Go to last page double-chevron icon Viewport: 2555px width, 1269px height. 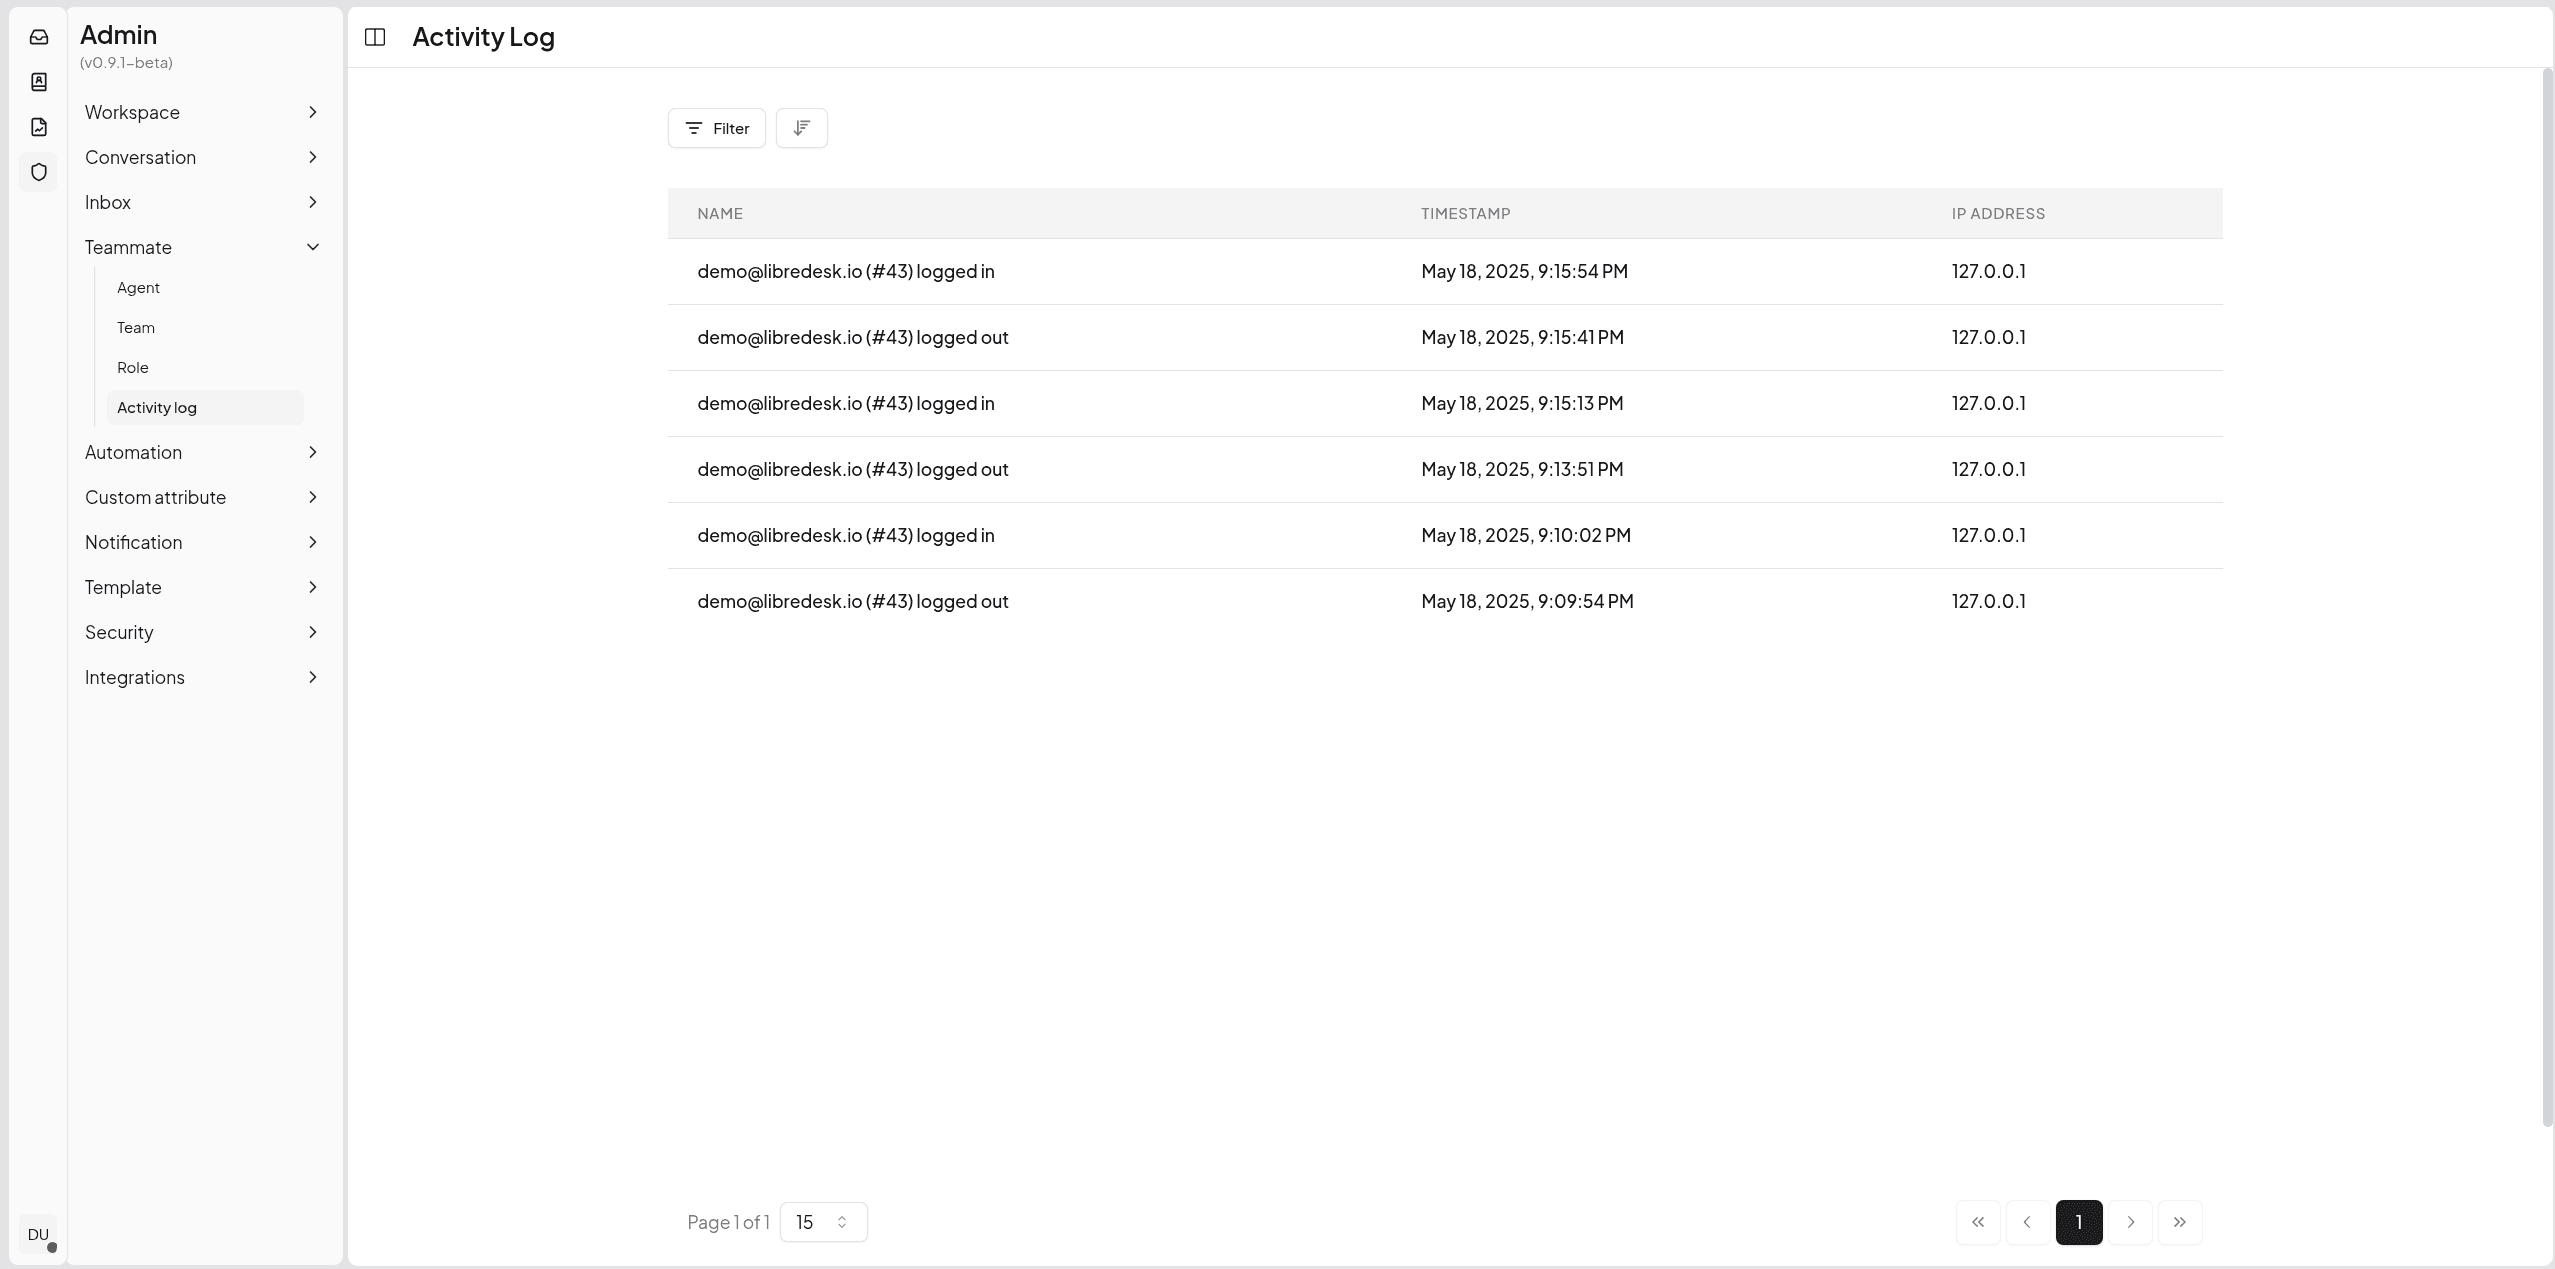coord(2179,1222)
